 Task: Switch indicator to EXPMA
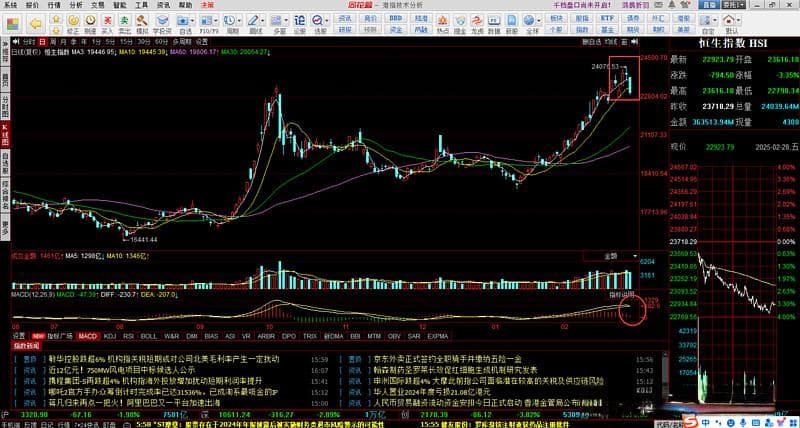pyautogui.click(x=438, y=336)
